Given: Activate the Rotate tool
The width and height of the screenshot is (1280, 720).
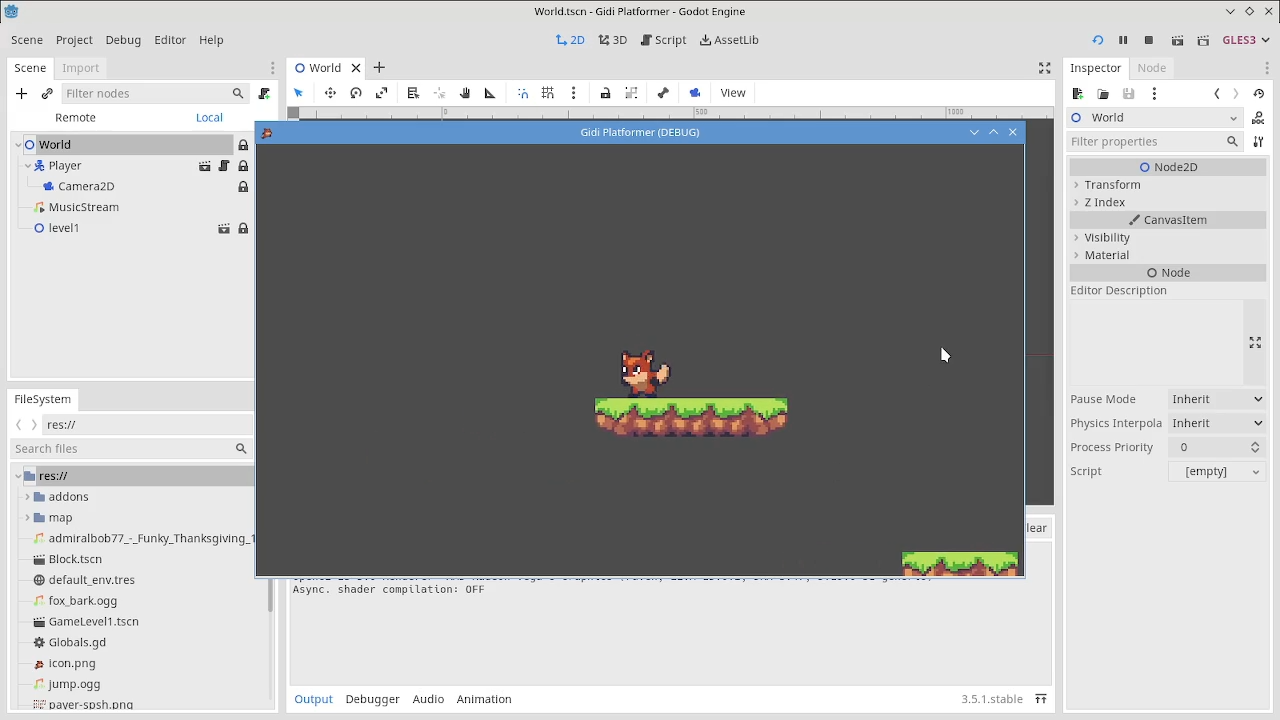Looking at the screenshot, I should (356, 92).
